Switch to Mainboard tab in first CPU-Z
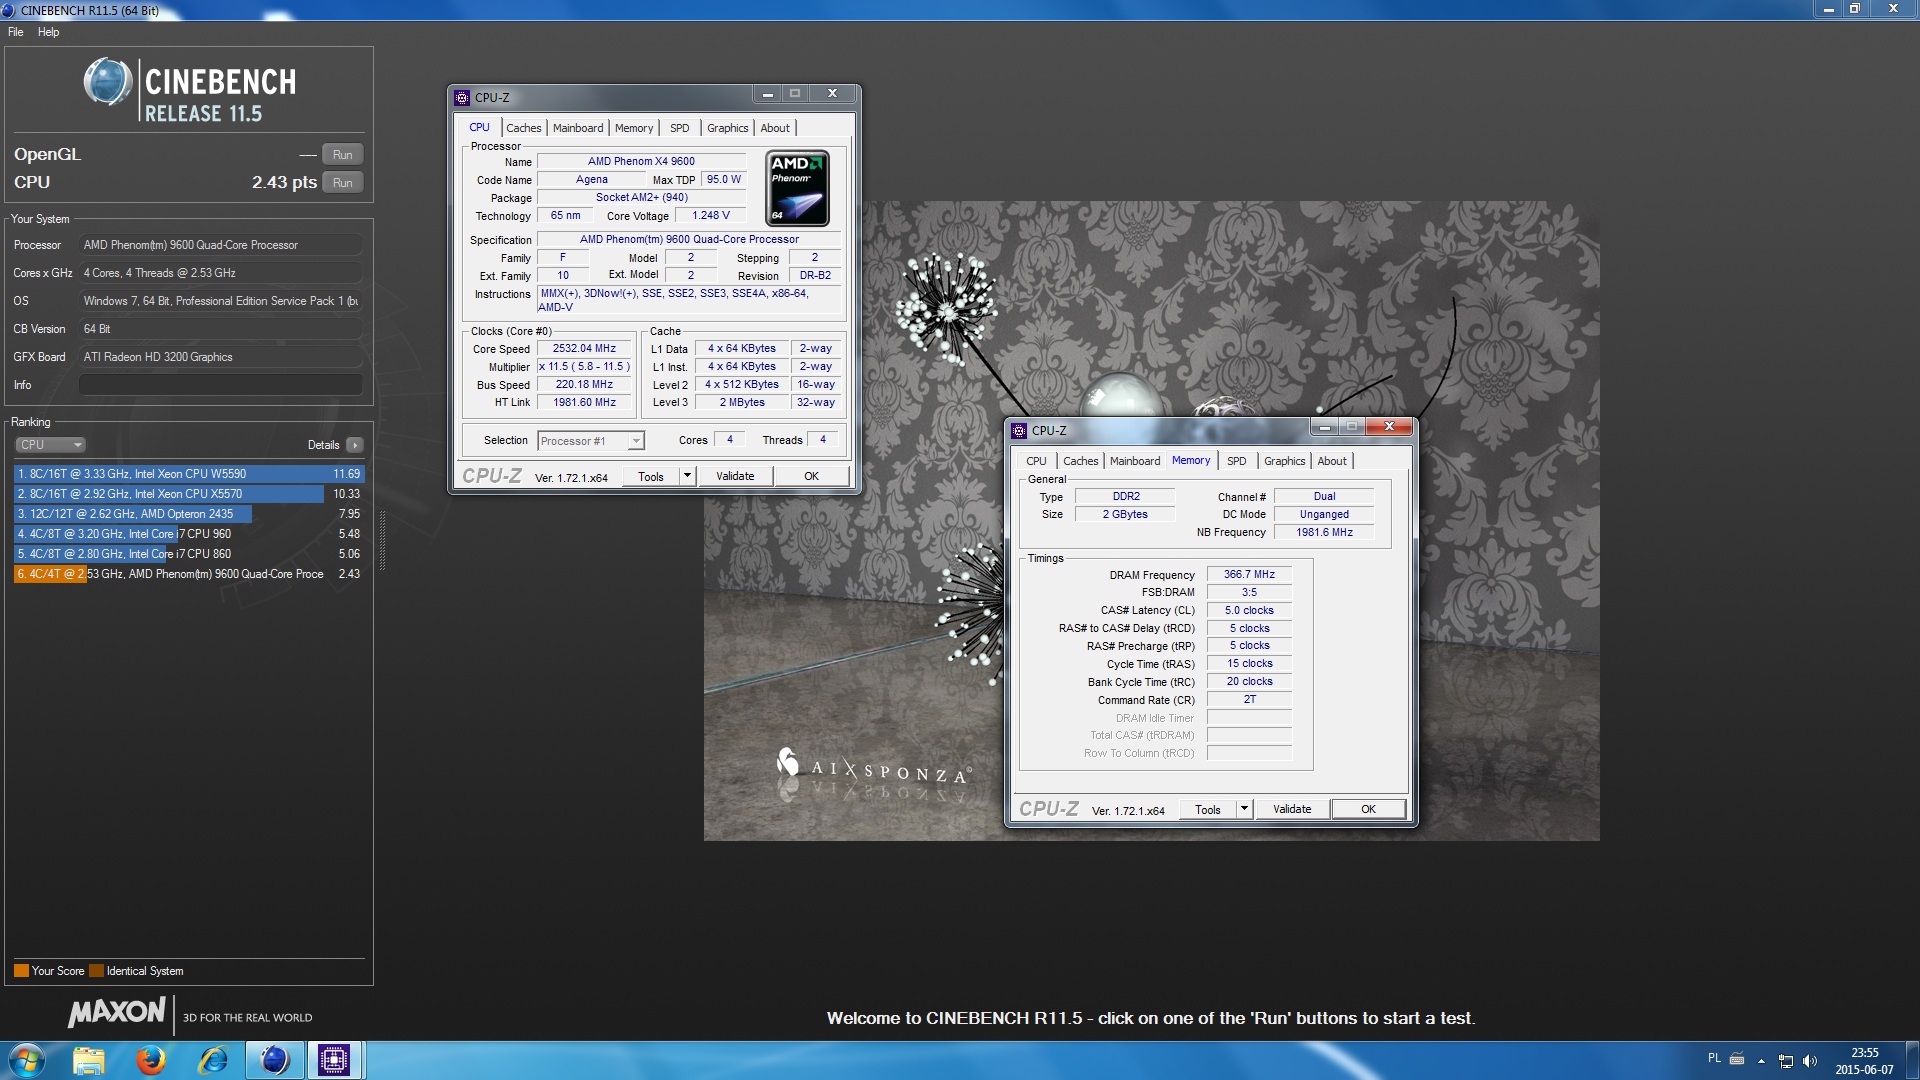This screenshot has width=1920, height=1080. pos(578,128)
